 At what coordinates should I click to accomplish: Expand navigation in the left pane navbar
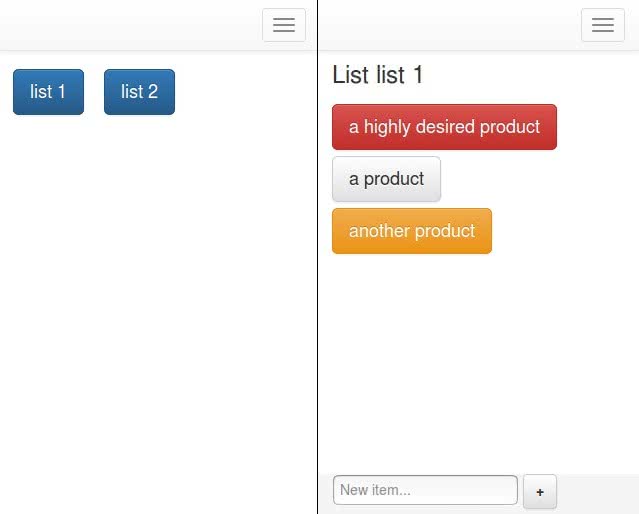[x=284, y=25]
